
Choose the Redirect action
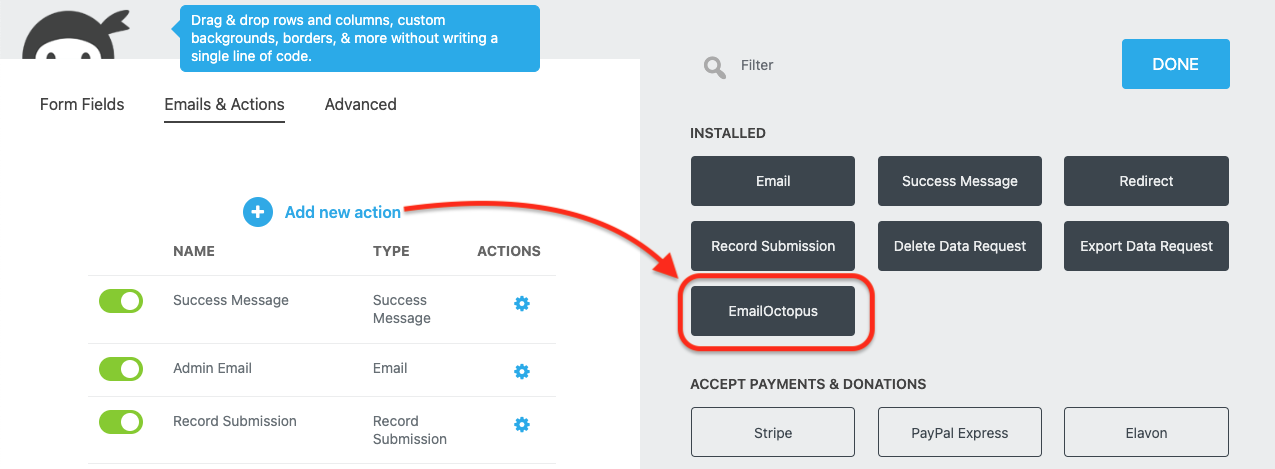(x=1146, y=181)
